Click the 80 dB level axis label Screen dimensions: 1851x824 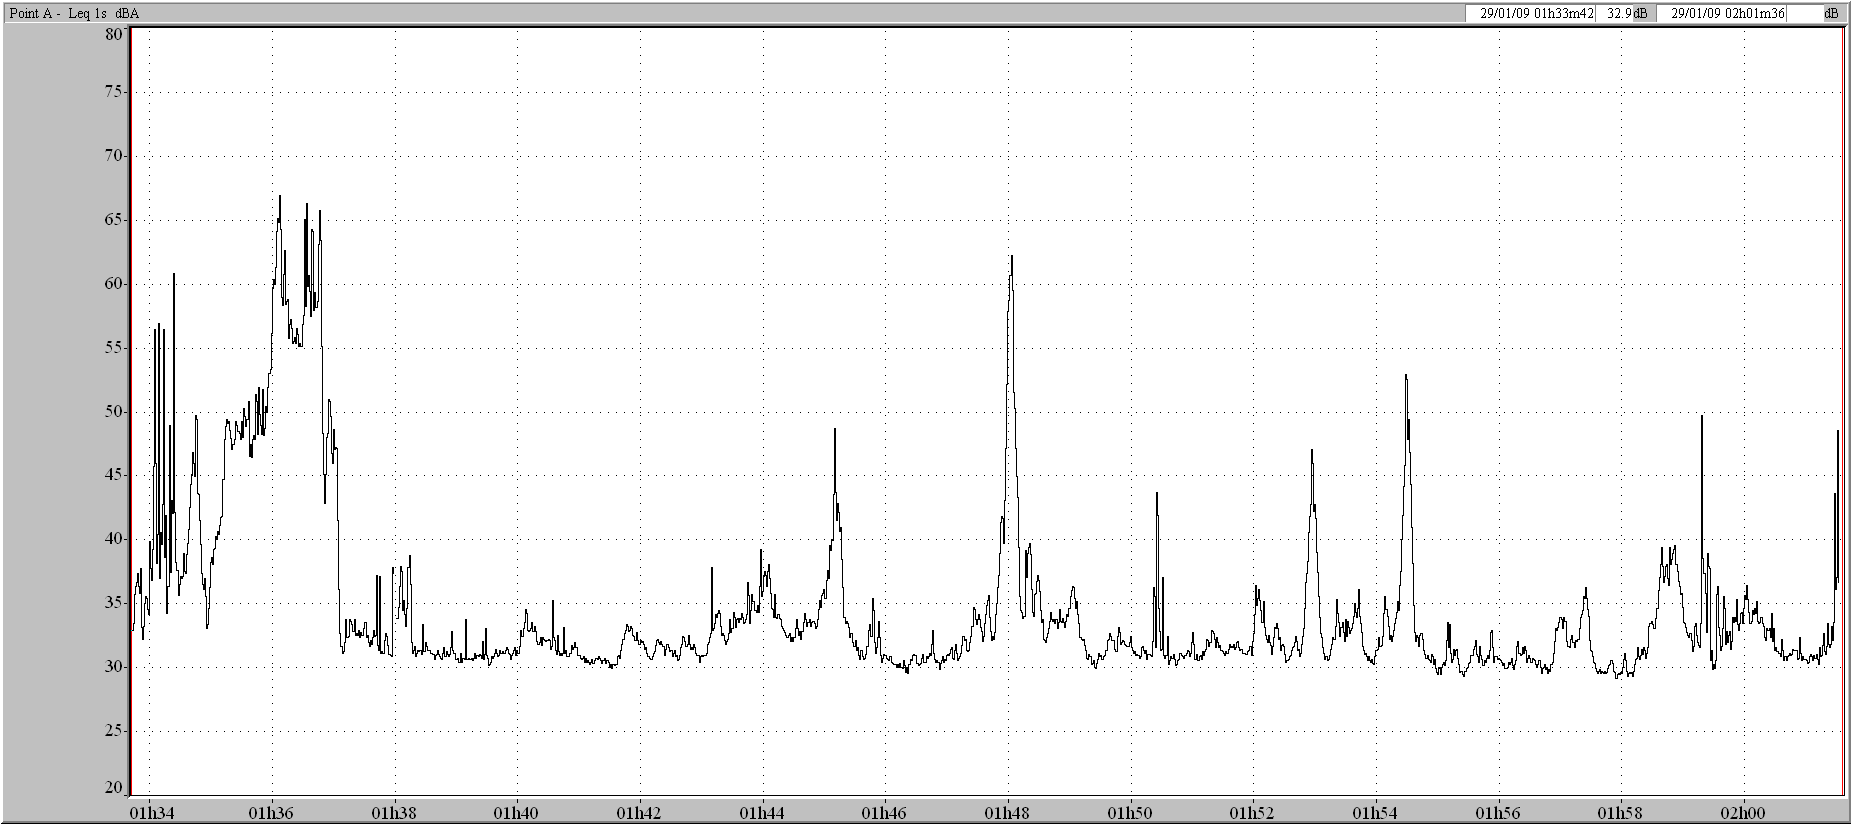113,34
